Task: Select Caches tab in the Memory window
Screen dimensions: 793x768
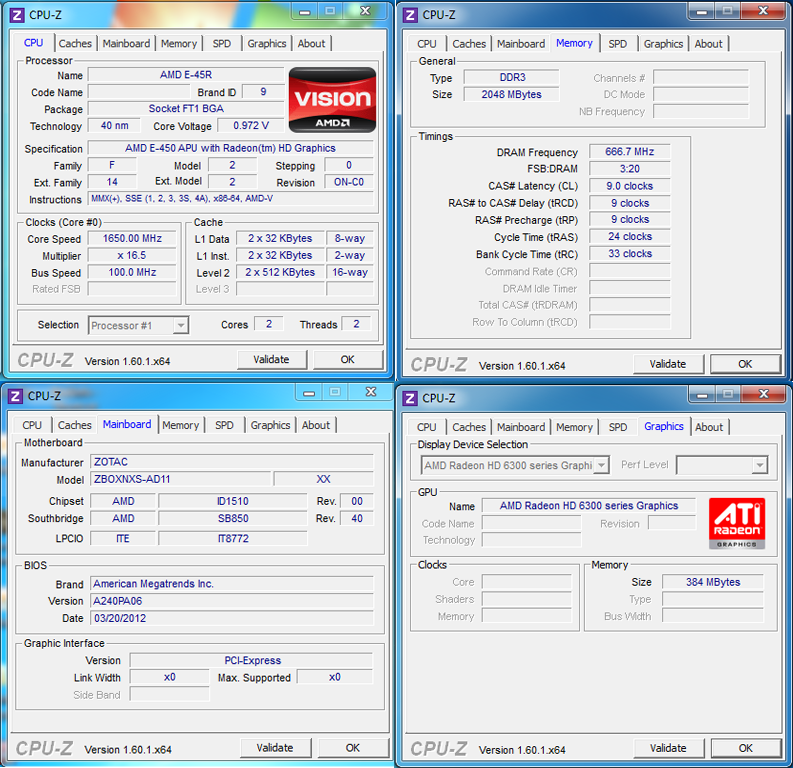Action: click(x=469, y=44)
